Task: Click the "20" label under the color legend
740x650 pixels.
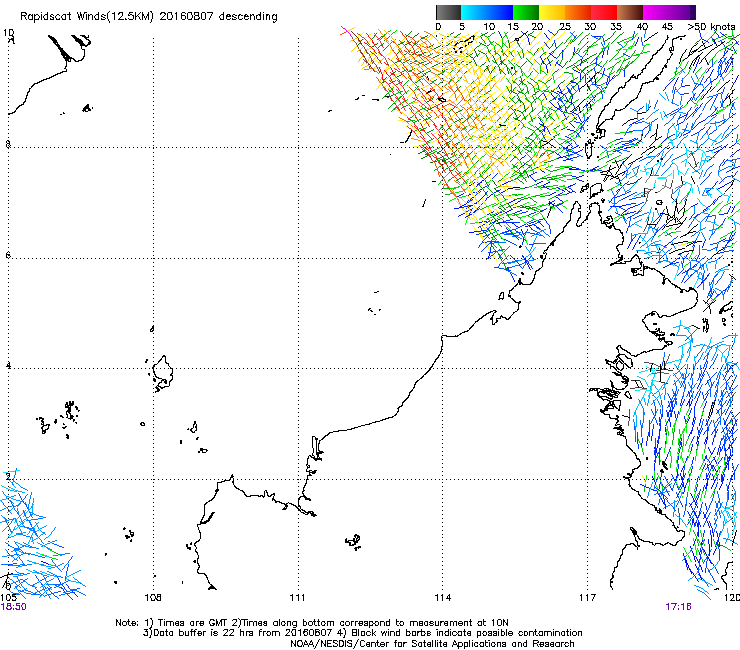Action: coord(538,27)
